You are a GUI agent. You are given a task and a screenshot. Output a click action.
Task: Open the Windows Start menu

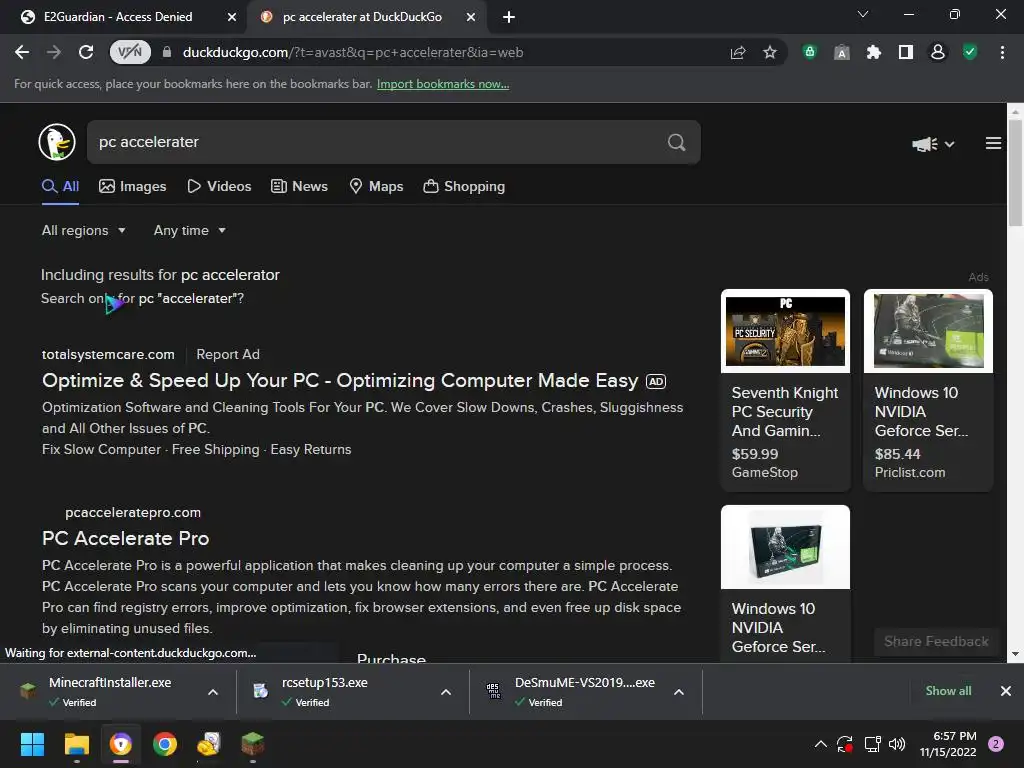(32, 744)
